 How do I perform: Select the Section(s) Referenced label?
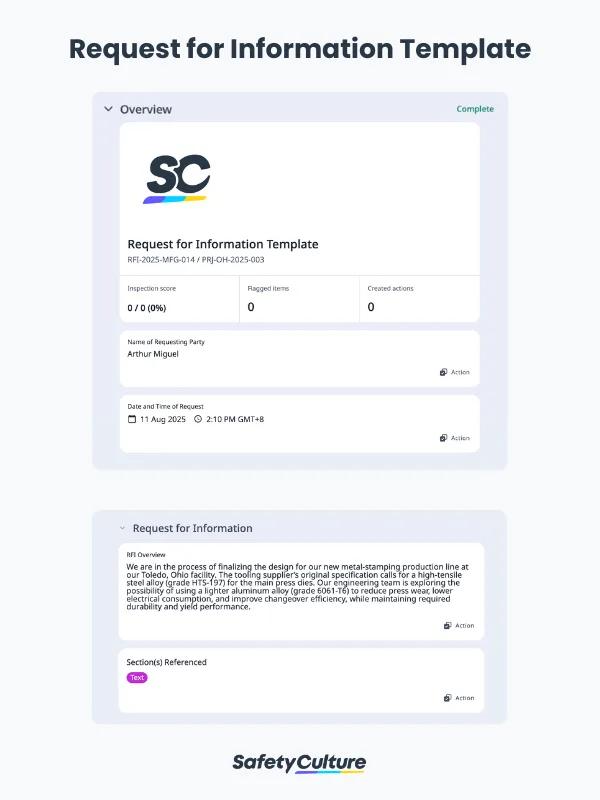166,662
